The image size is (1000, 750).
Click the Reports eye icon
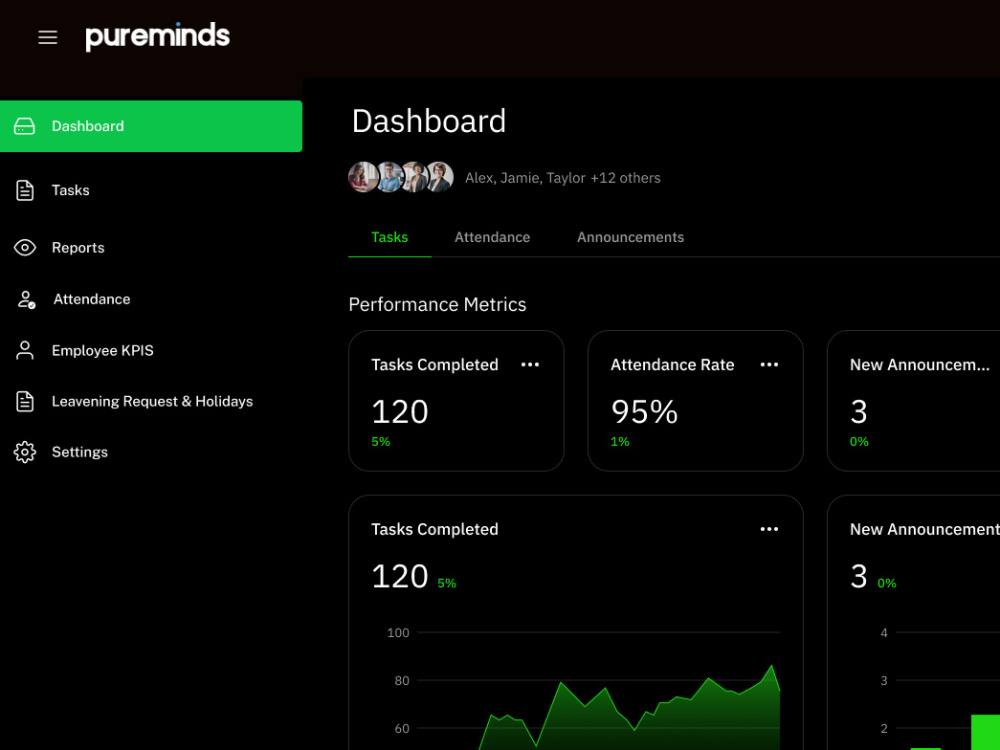(x=25, y=247)
